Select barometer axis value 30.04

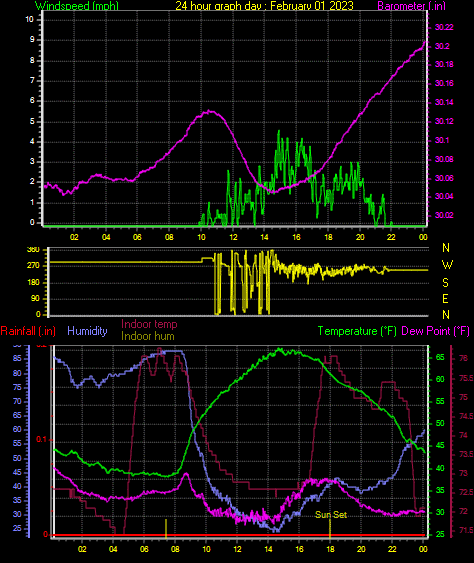coord(444,196)
